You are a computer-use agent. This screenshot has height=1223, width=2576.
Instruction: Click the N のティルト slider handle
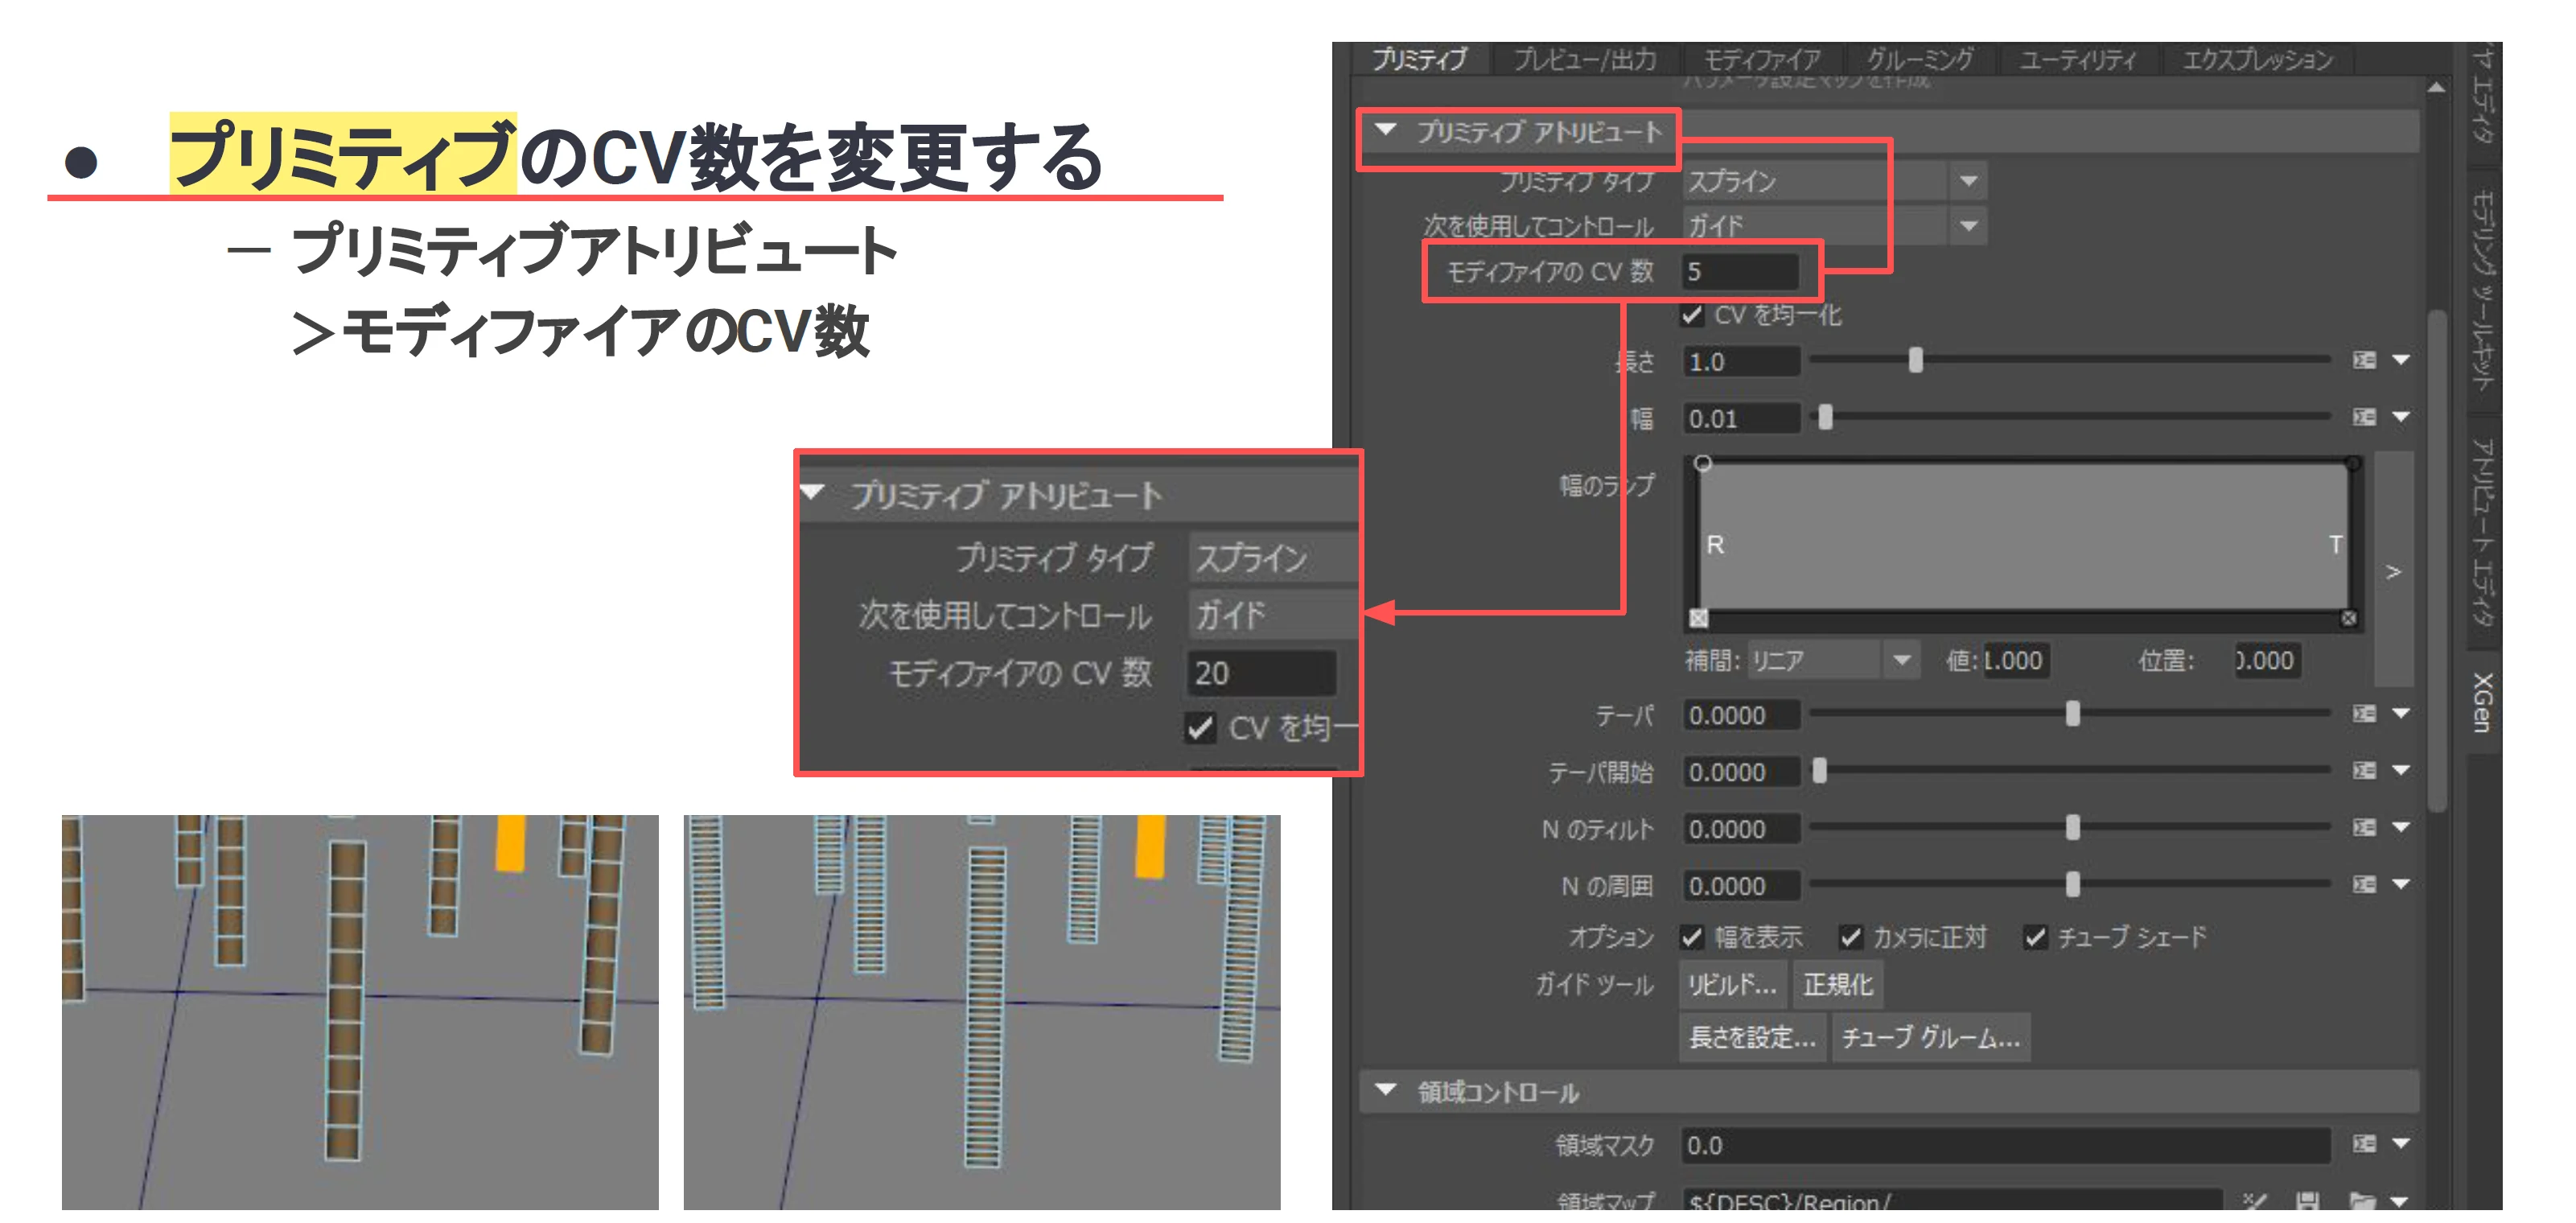(2072, 827)
